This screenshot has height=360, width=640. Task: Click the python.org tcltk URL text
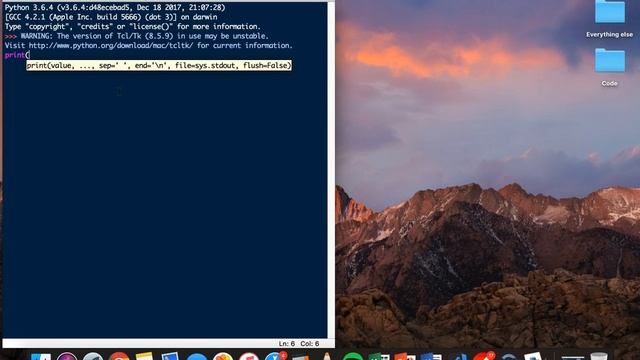pyautogui.click(x=111, y=45)
